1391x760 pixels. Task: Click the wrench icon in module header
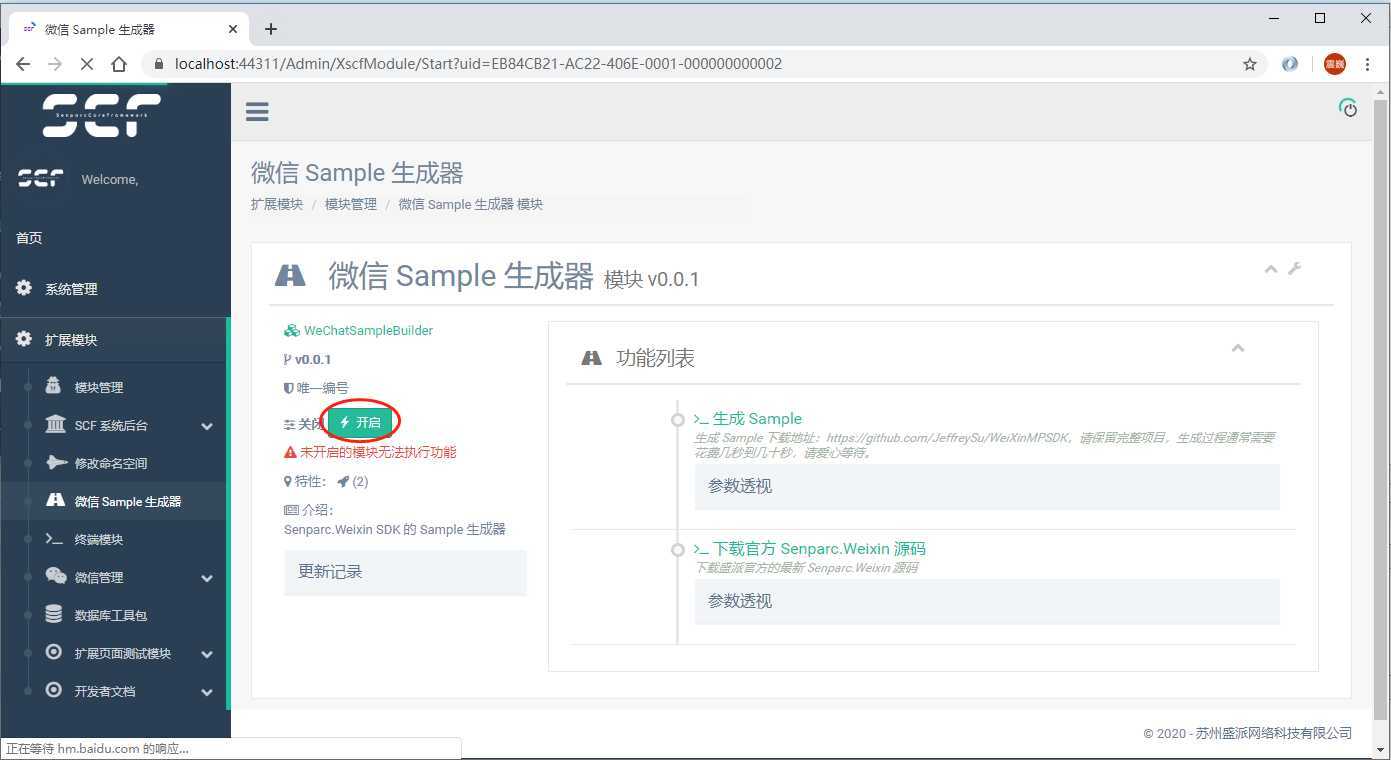(x=1294, y=268)
